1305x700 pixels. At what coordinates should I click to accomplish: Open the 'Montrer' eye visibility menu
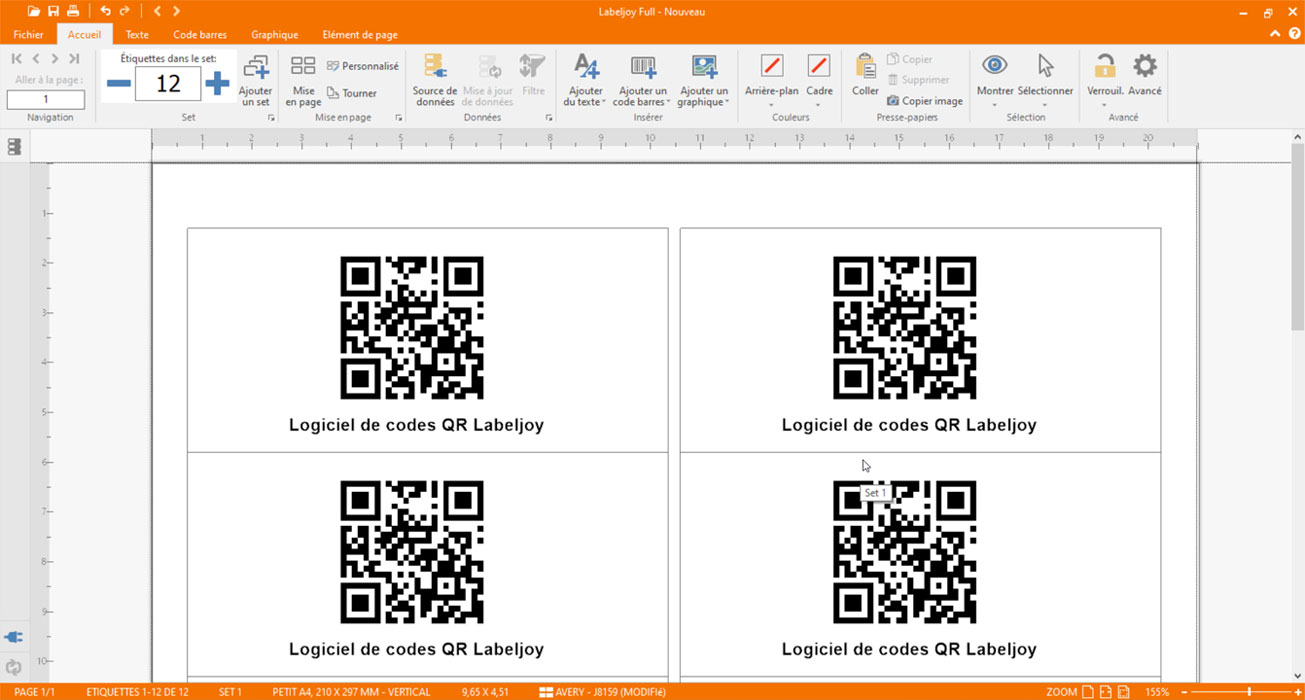coord(995,80)
